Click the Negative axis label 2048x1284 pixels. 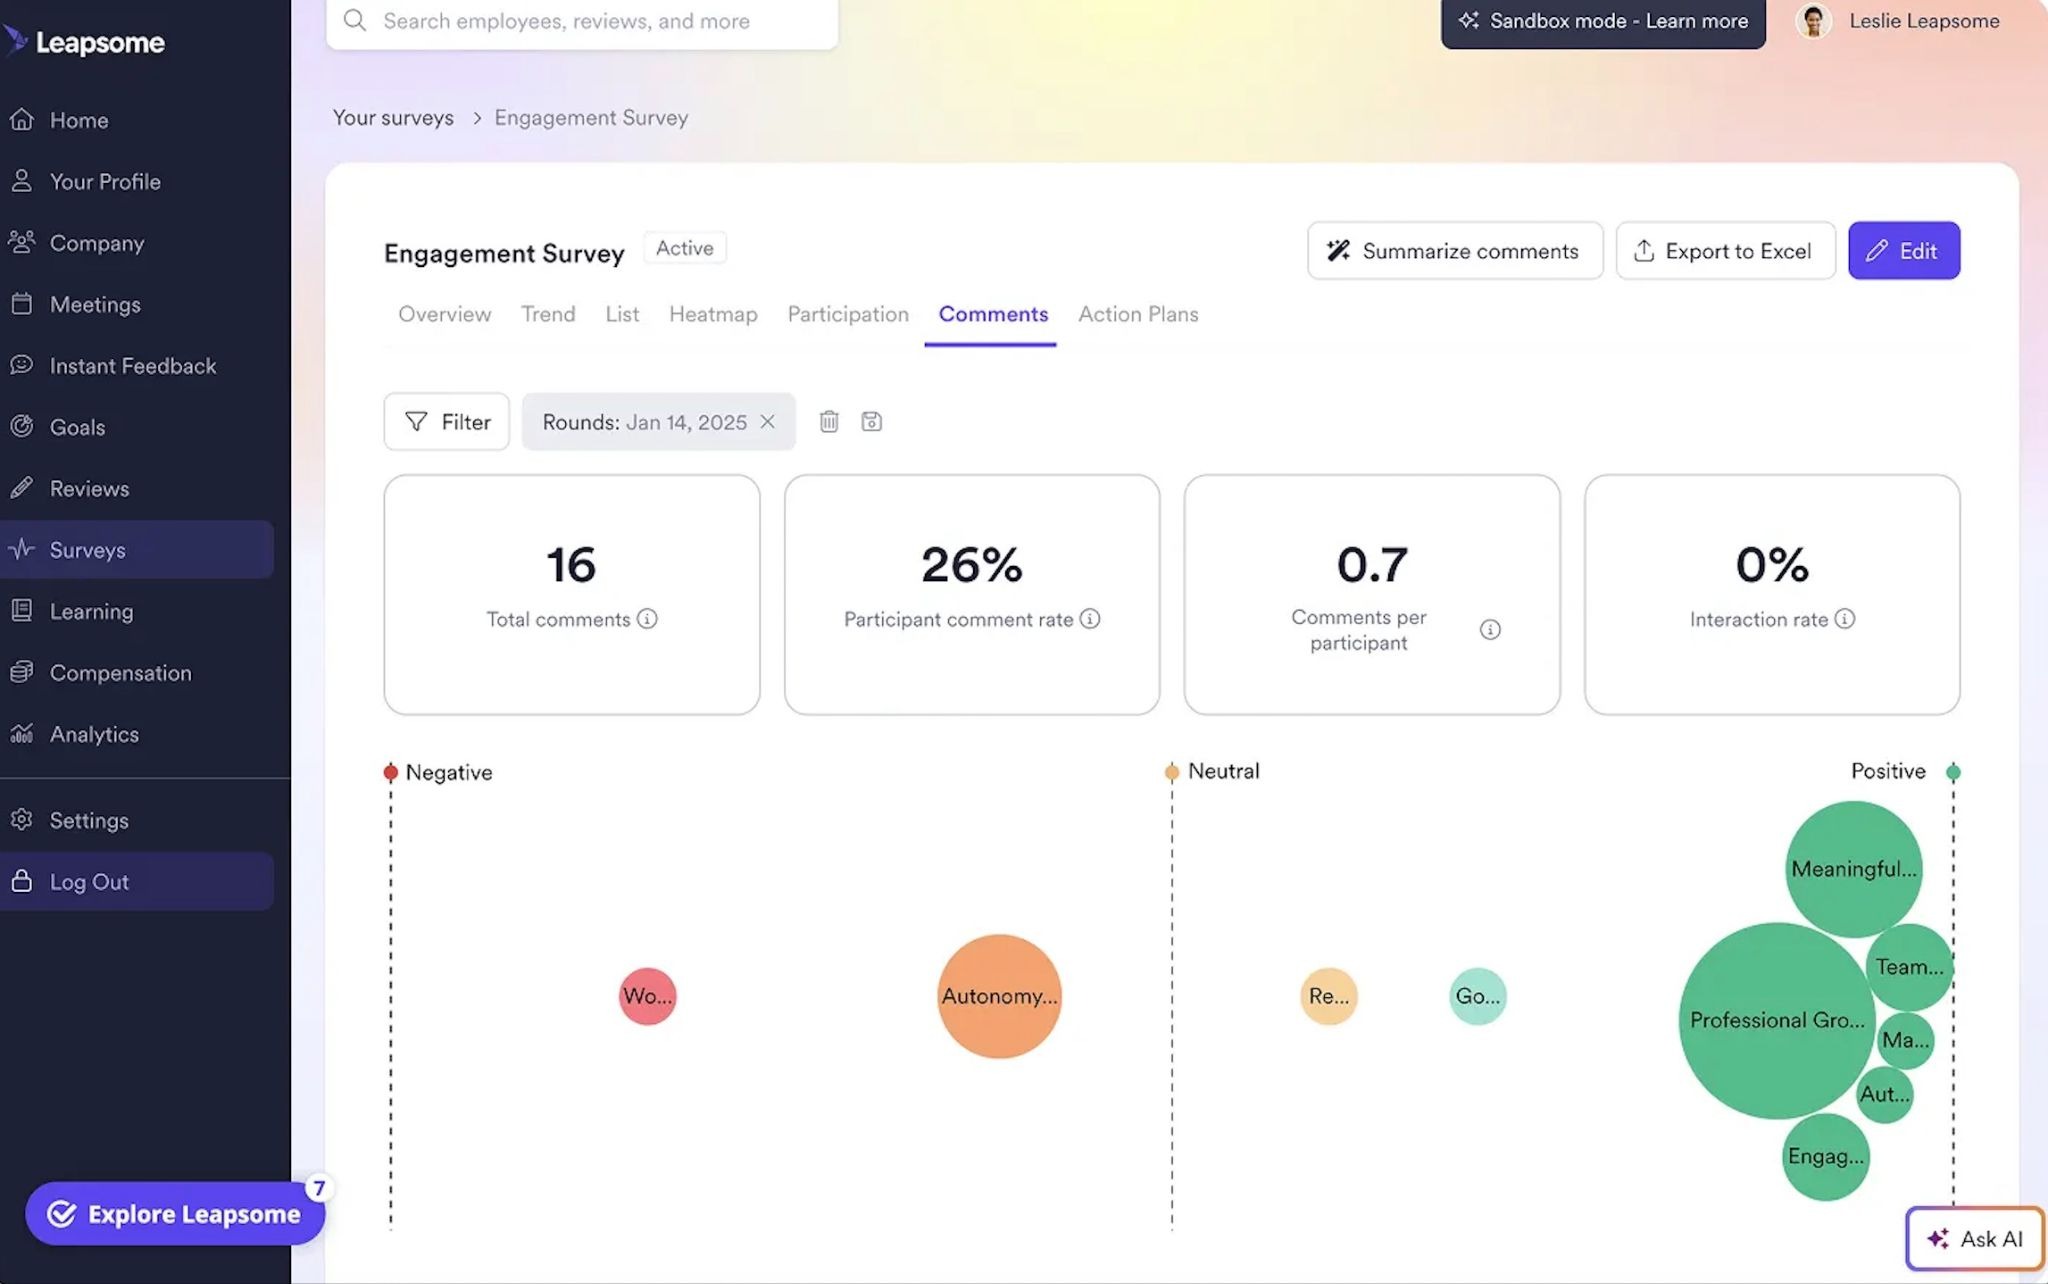pos(449,773)
